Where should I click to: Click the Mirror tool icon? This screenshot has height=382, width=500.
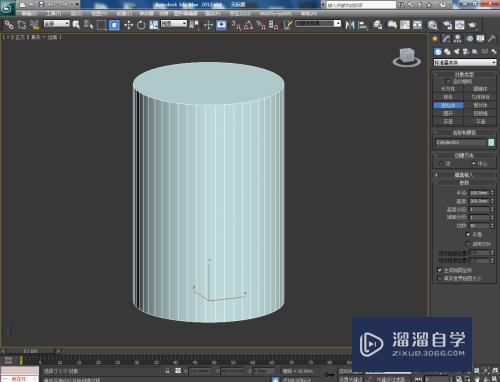click(x=350, y=25)
